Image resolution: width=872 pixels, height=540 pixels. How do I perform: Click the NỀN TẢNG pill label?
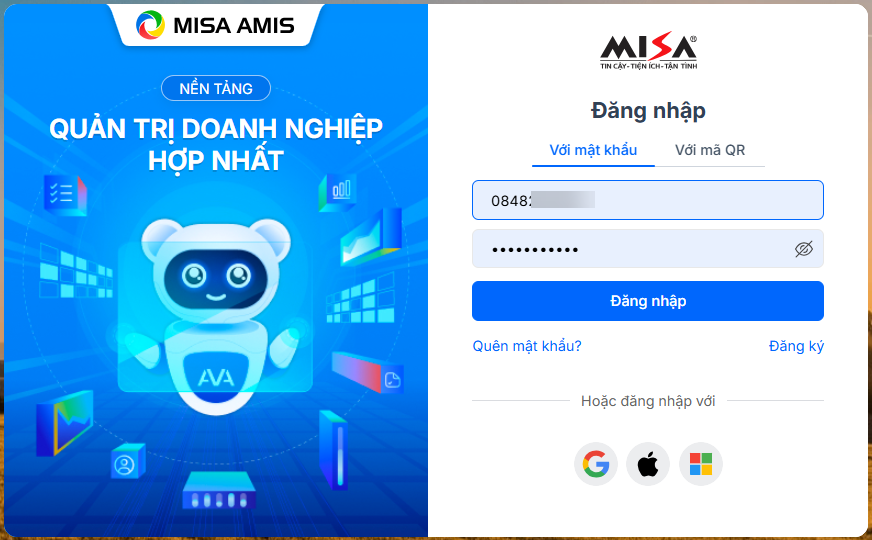coord(216,88)
